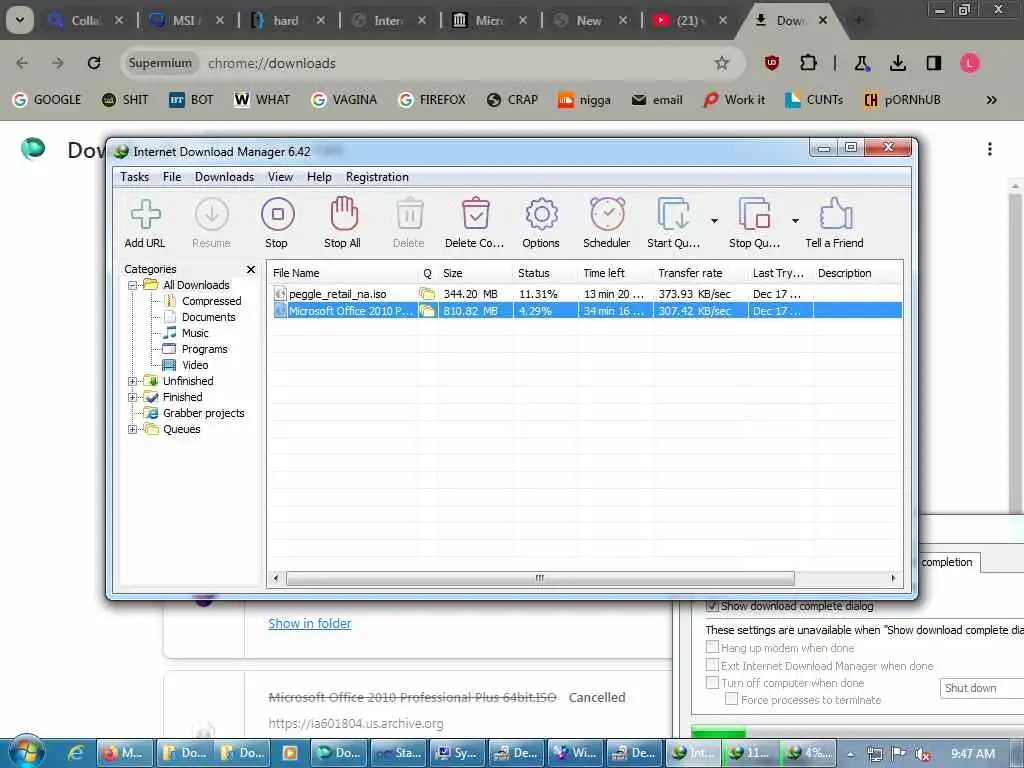Click the IDM horizontal scrollbar thumb
This screenshot has width=1024, height=768.
(x=540, y=579)
